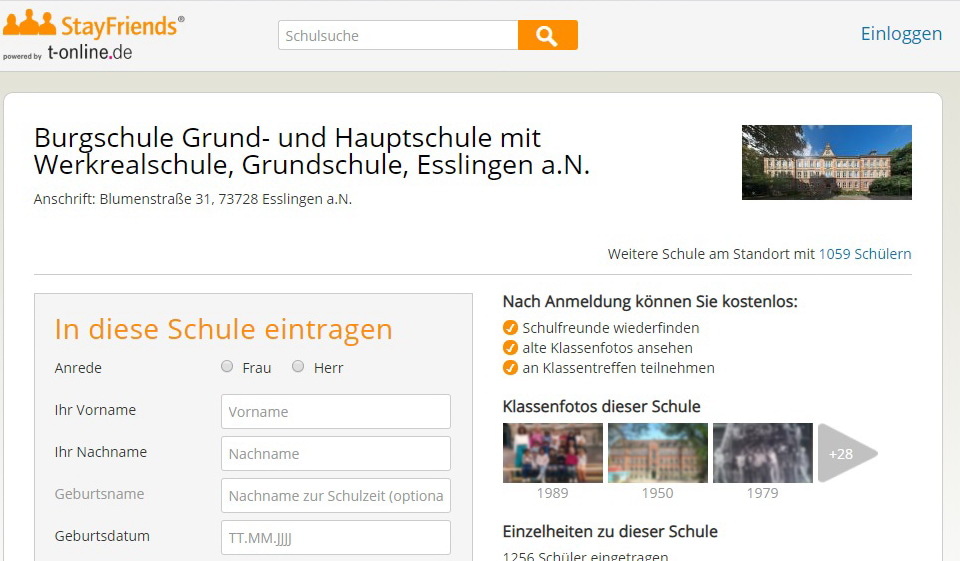This screenshot has height=561, width=960.
Task: Open the 1950 class photo thumbnail
Action: (x=657, y=453)
